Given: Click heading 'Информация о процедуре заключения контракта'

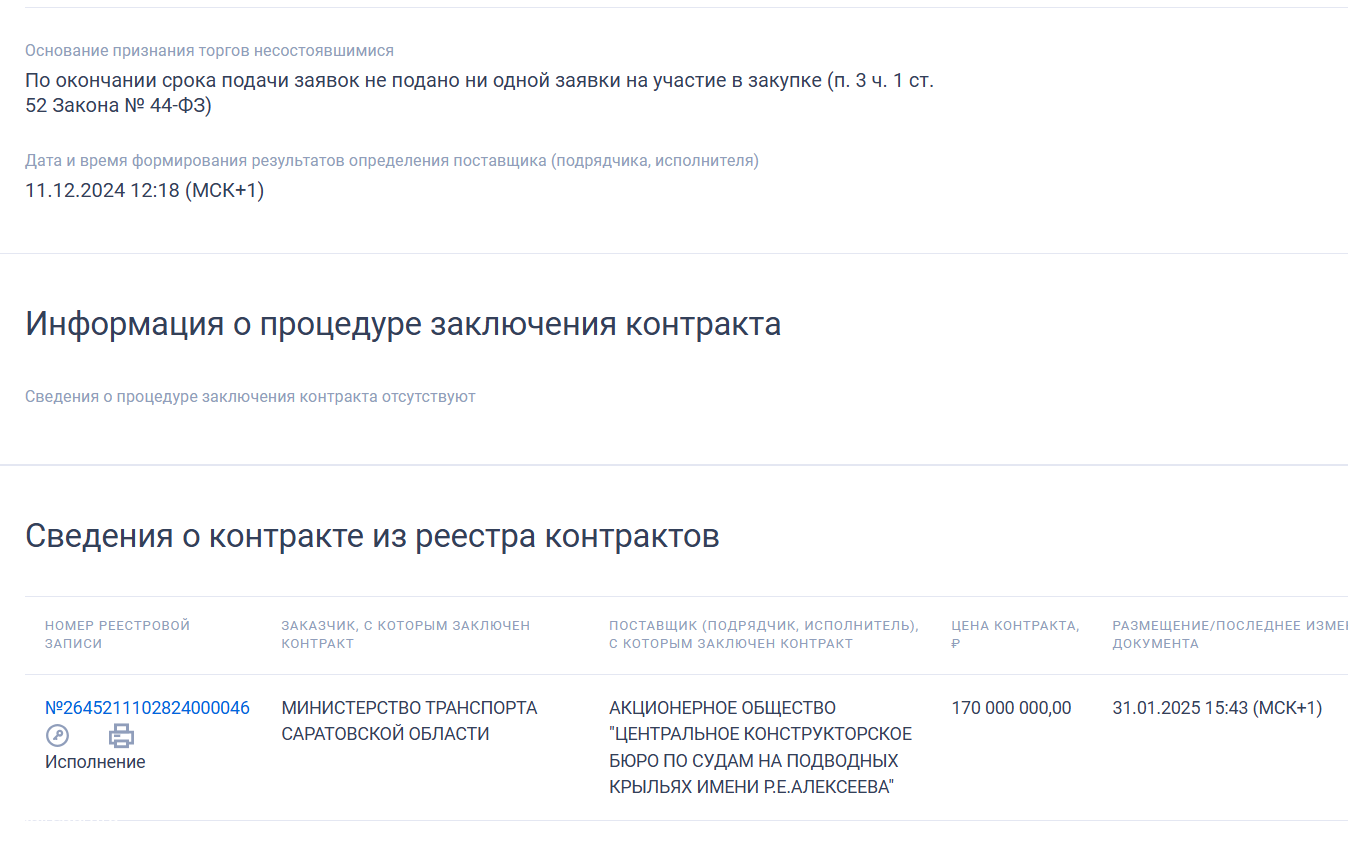Looking at the screenshot, I should point(403,324).
